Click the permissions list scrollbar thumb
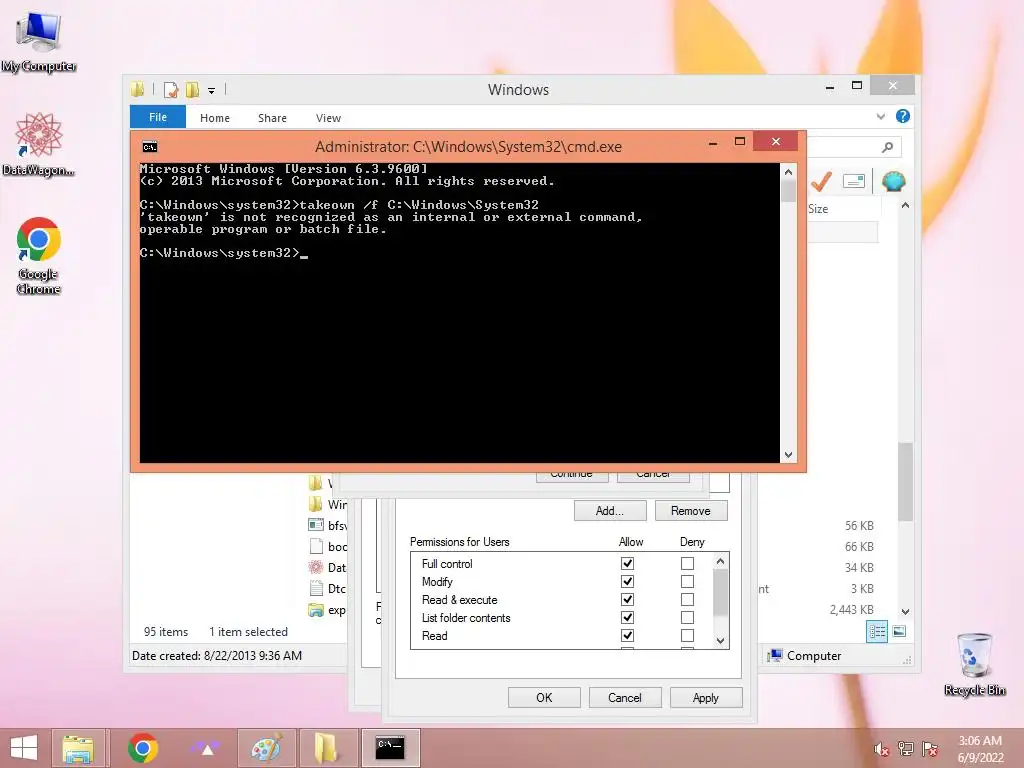This screenshot has width=1024, height=768. tap(720, 593)
